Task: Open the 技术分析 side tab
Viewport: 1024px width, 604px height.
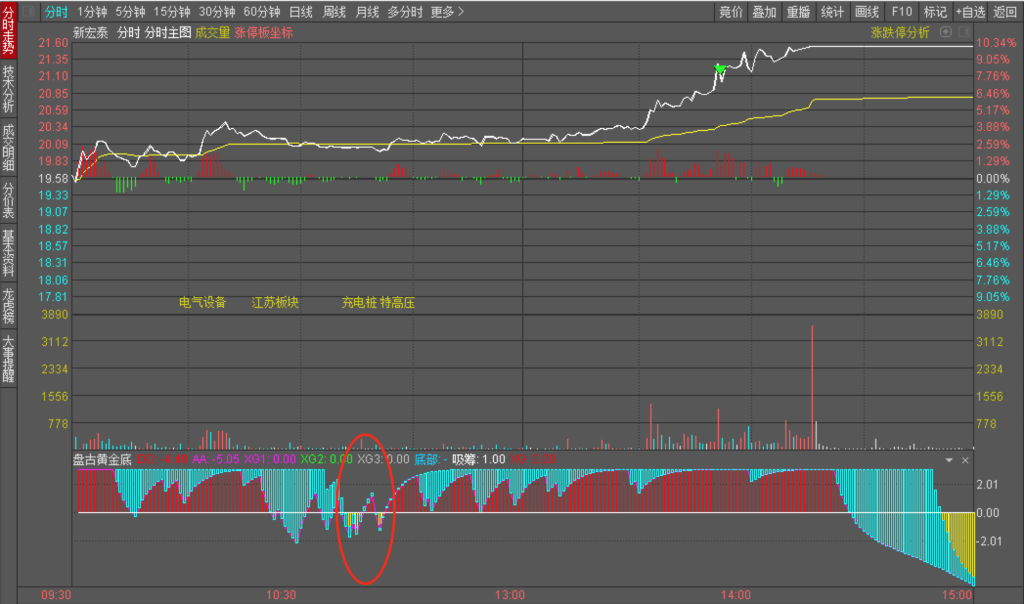Action: pyautogui.click(x=9, y=89)
